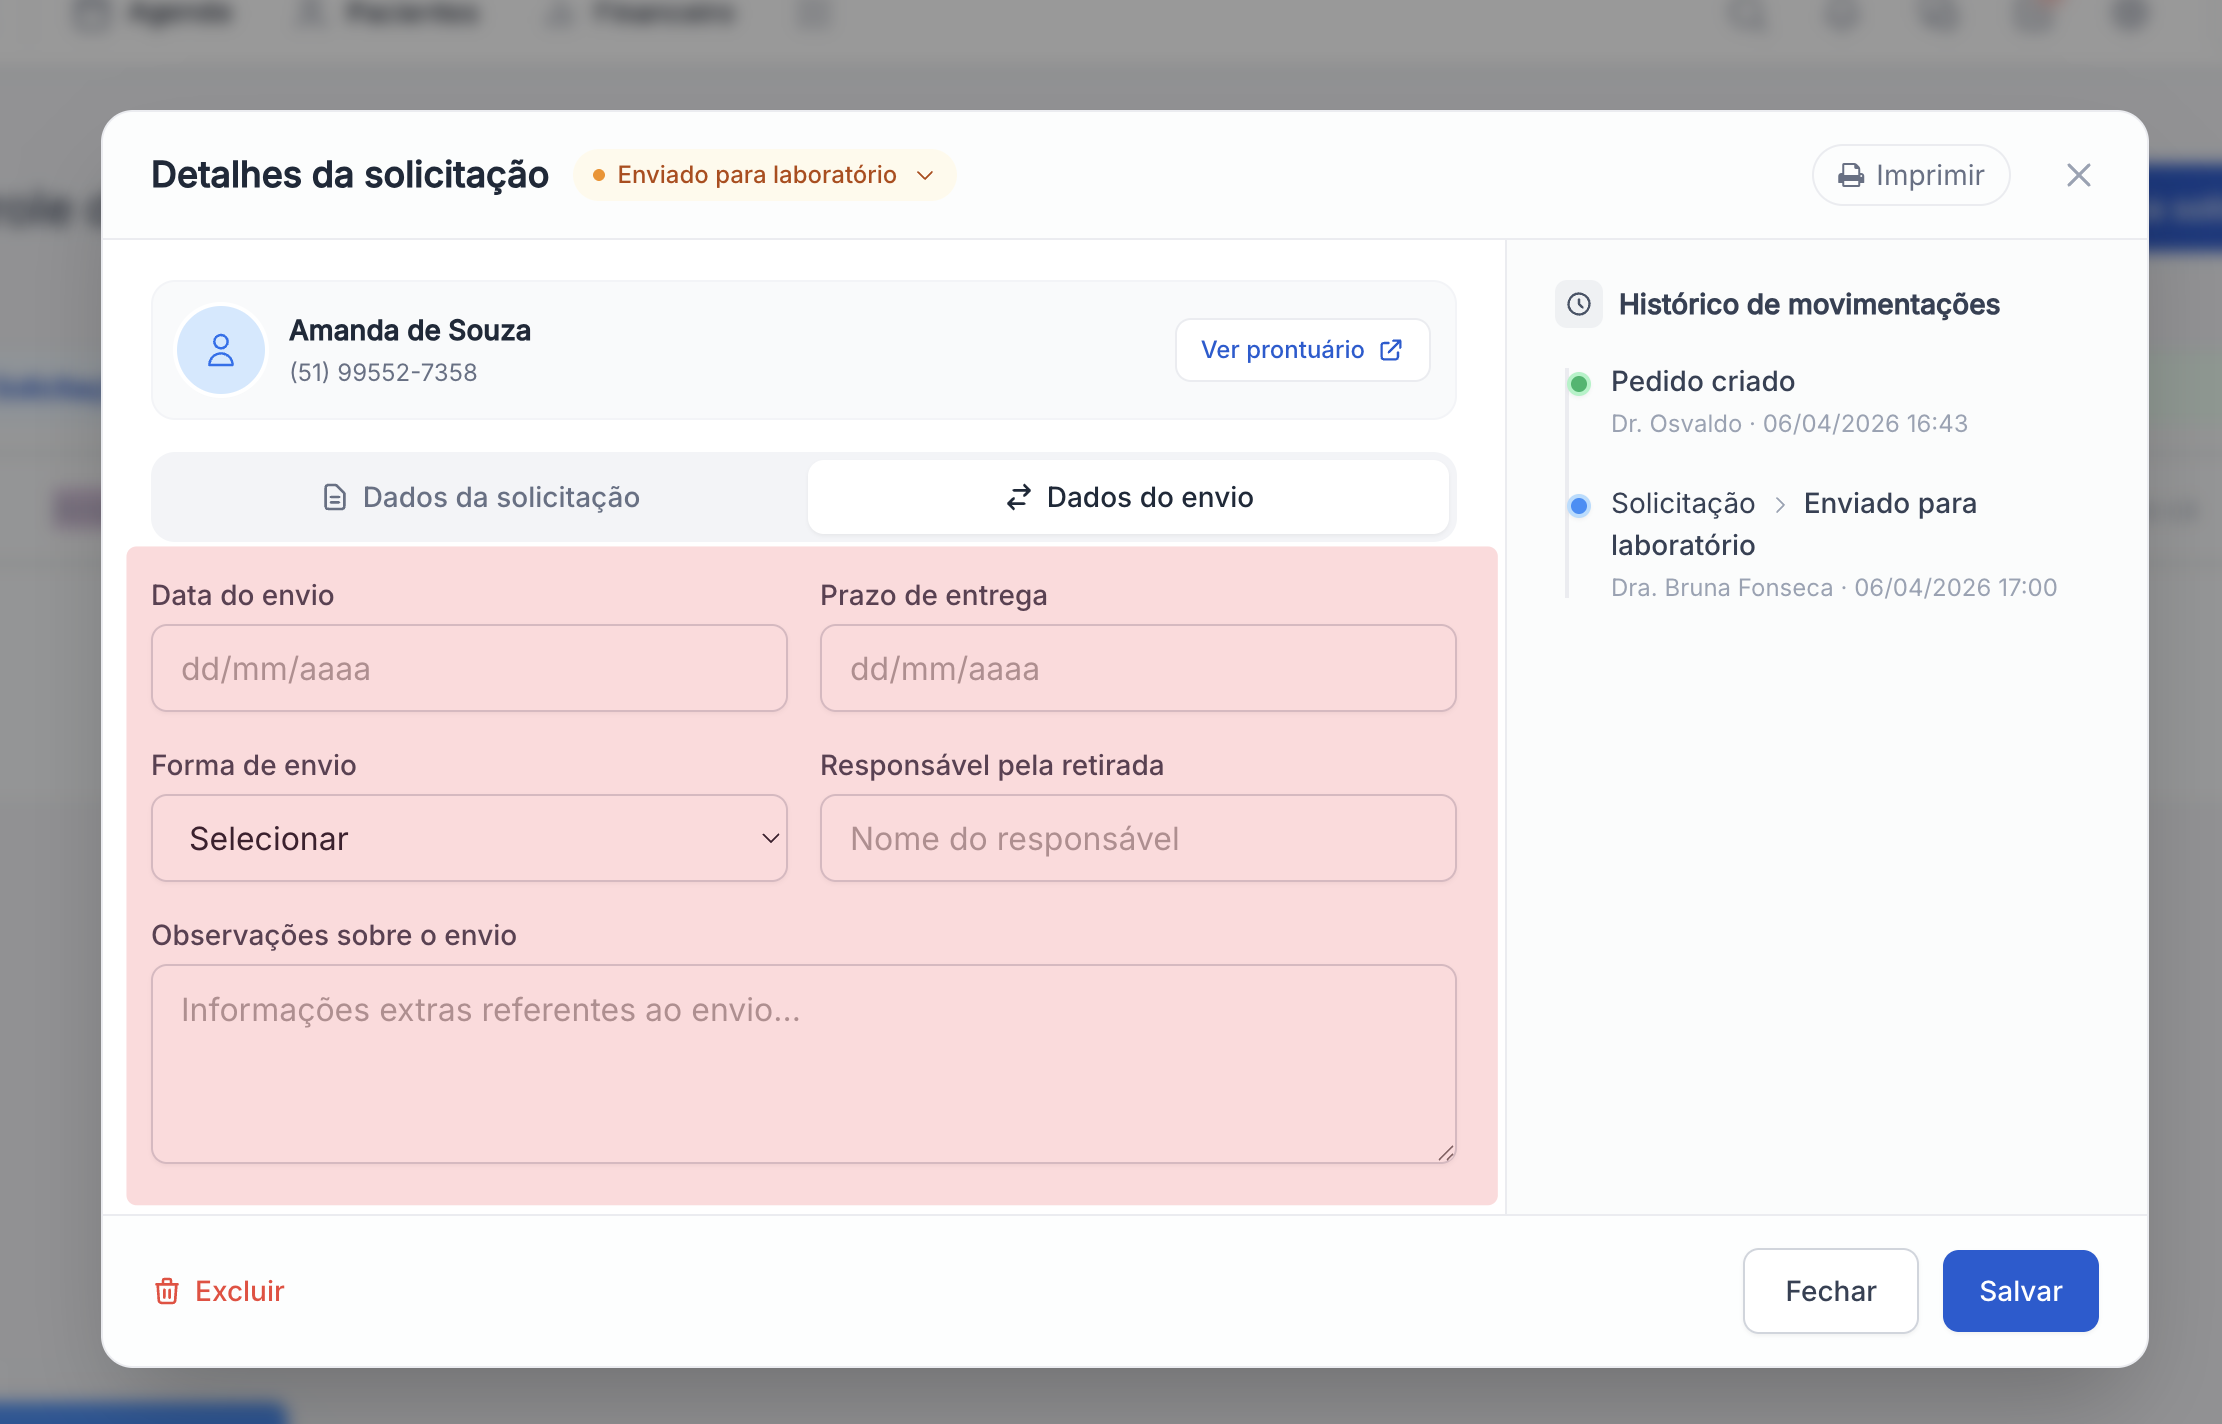Click the patient avatar icon

[221, 350]
